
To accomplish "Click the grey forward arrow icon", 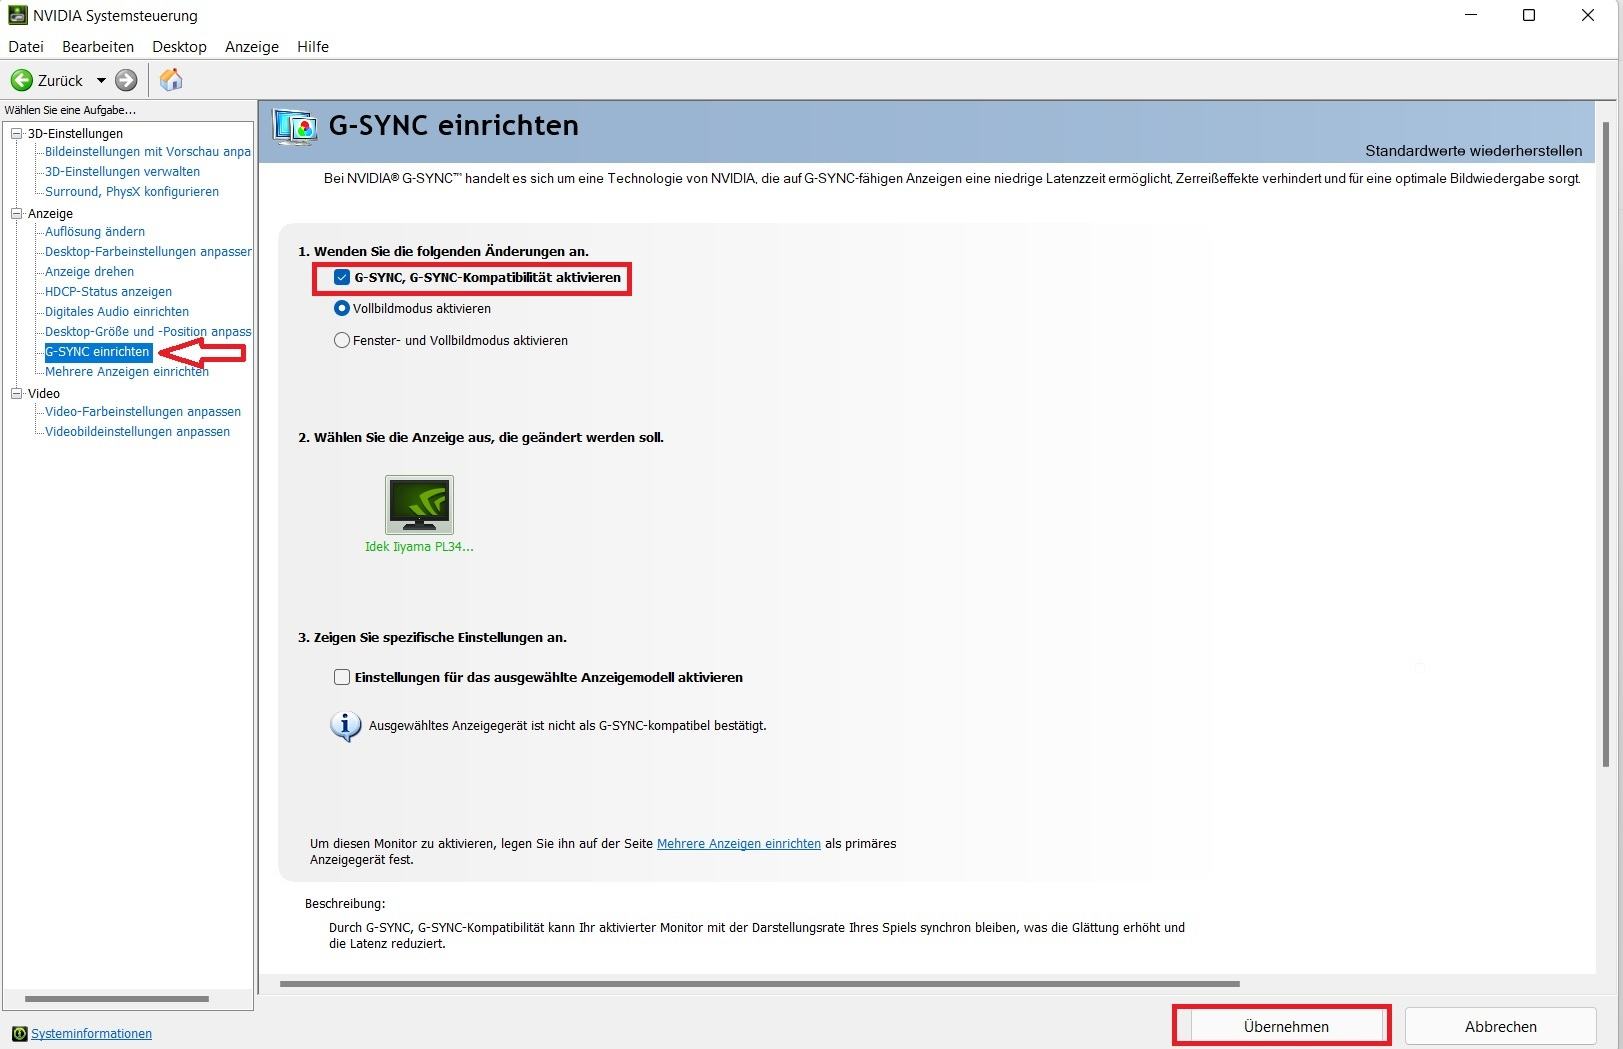I will point(126,80).
